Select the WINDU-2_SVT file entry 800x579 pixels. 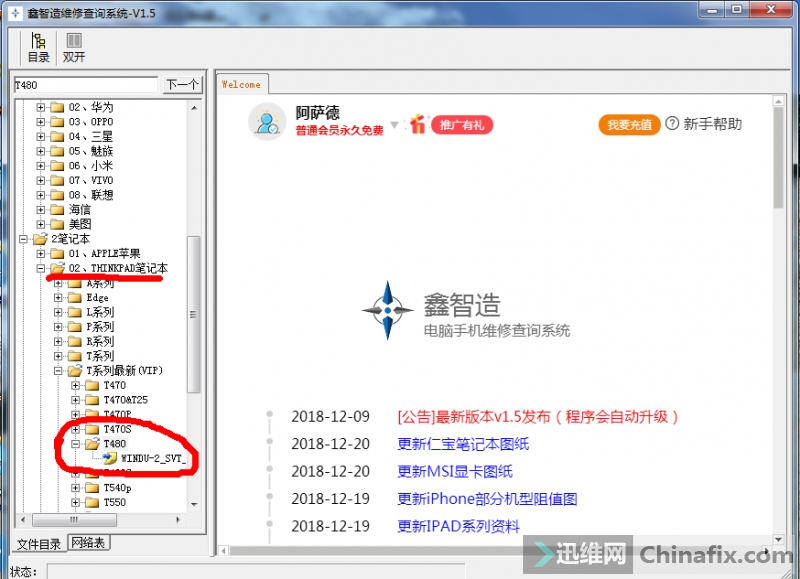coord(153,458)
